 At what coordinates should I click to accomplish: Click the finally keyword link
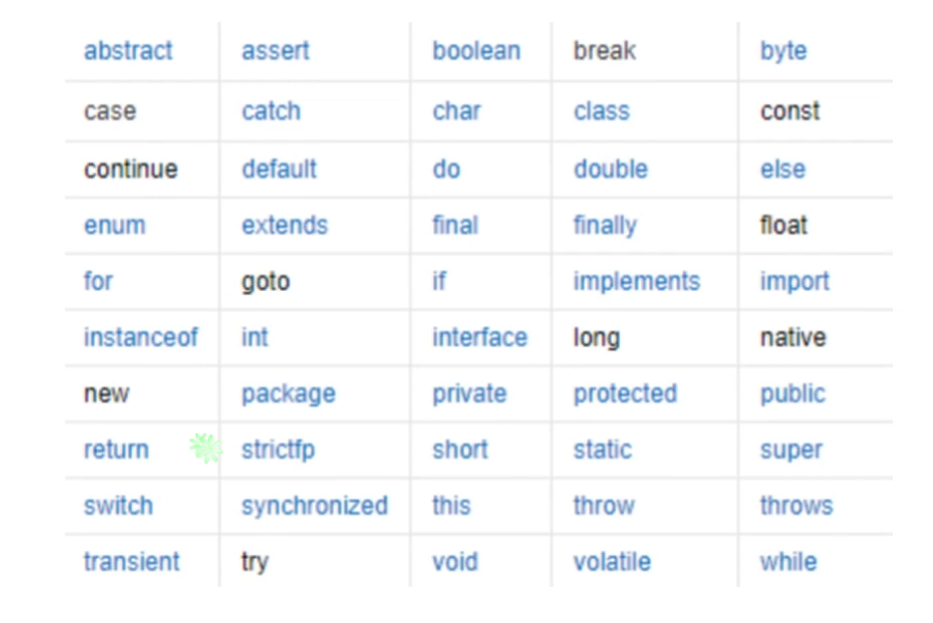605,227
